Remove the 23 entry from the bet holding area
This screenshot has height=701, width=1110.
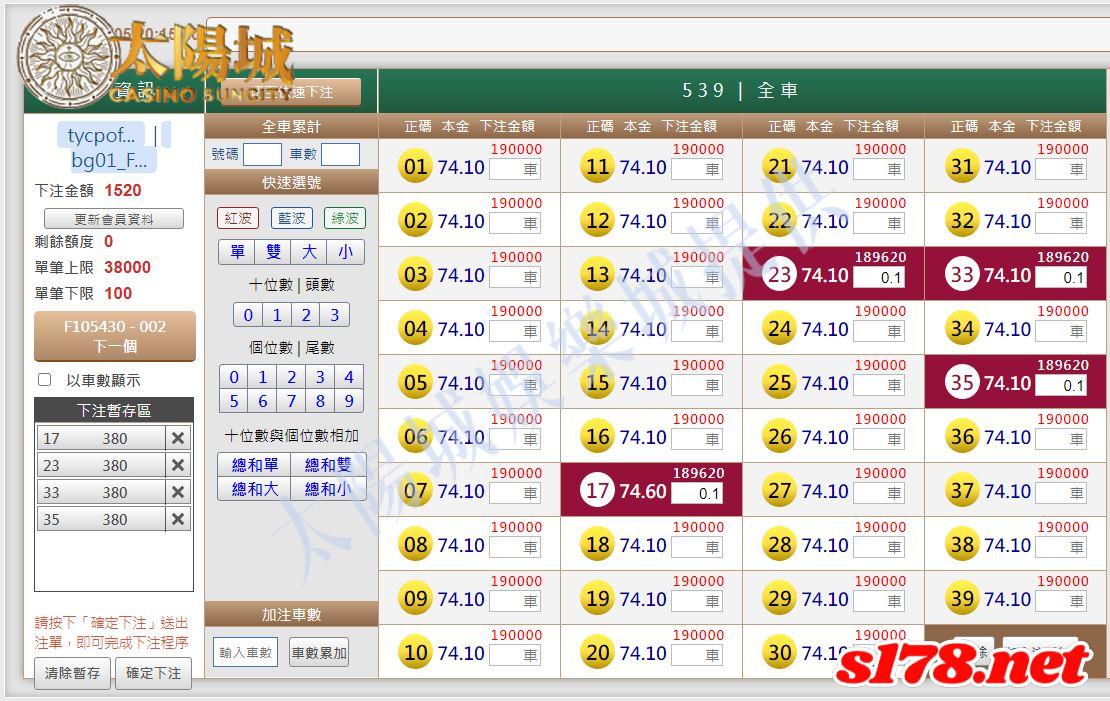[178, 465]
